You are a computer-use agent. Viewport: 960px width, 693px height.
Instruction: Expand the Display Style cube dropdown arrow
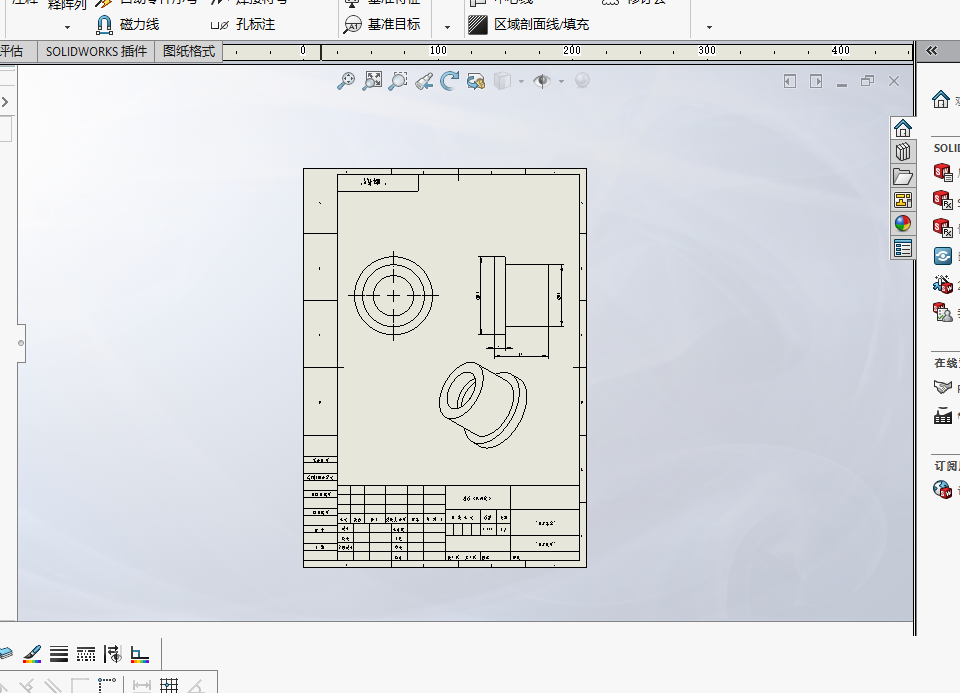(521, 81)
